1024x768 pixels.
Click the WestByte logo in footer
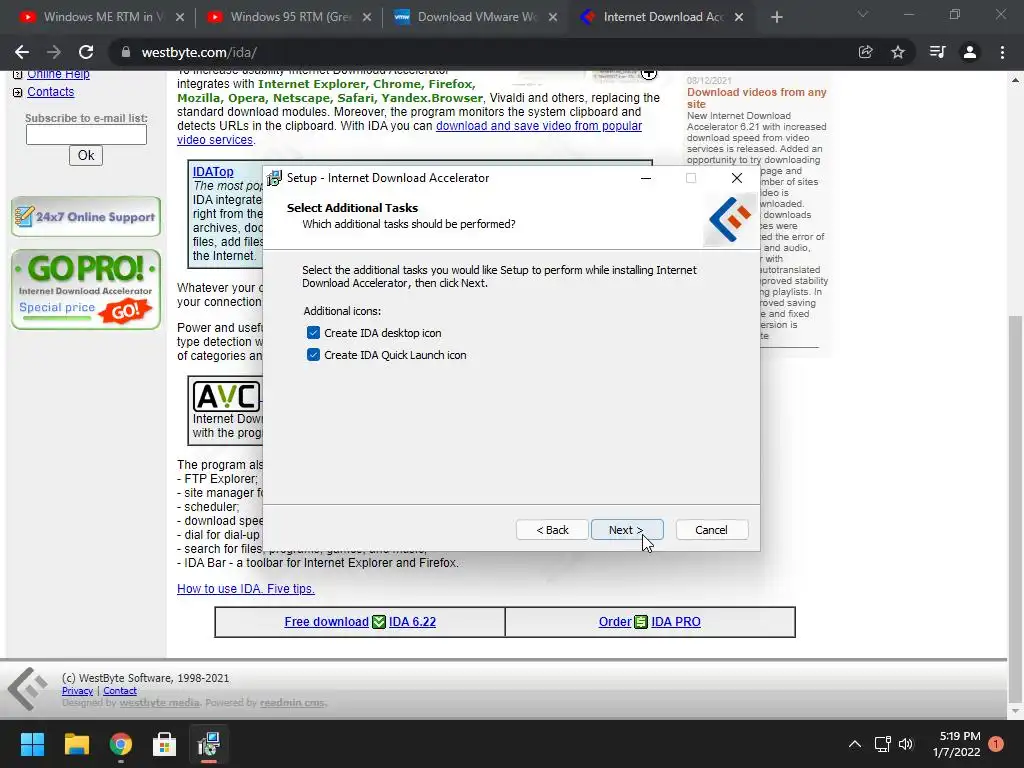(27, 689)
